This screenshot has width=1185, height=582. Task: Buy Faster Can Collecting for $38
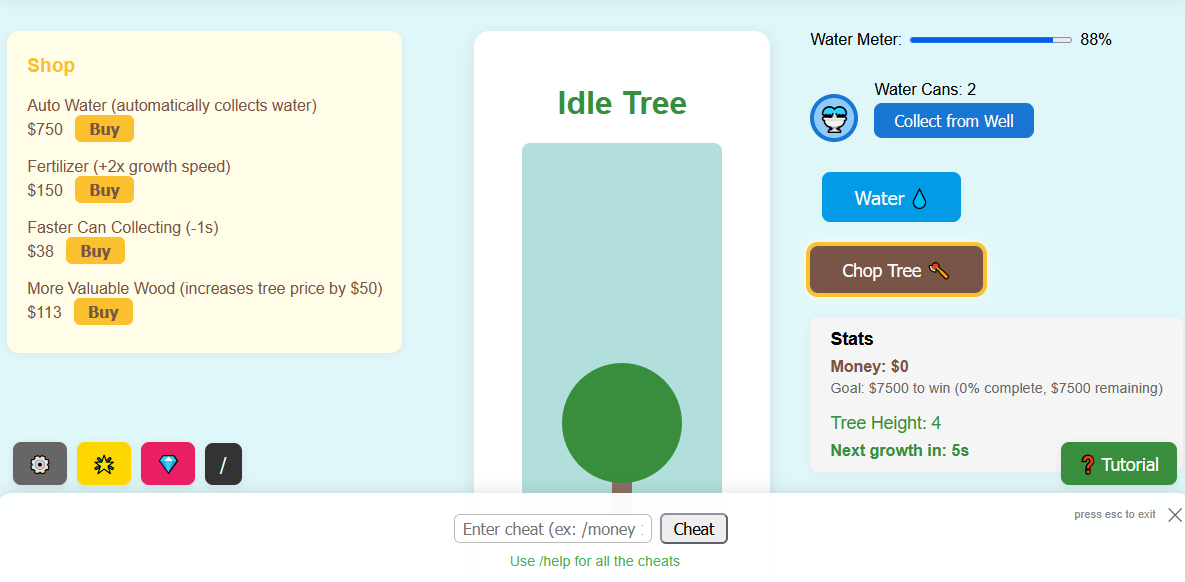(95, 251)
